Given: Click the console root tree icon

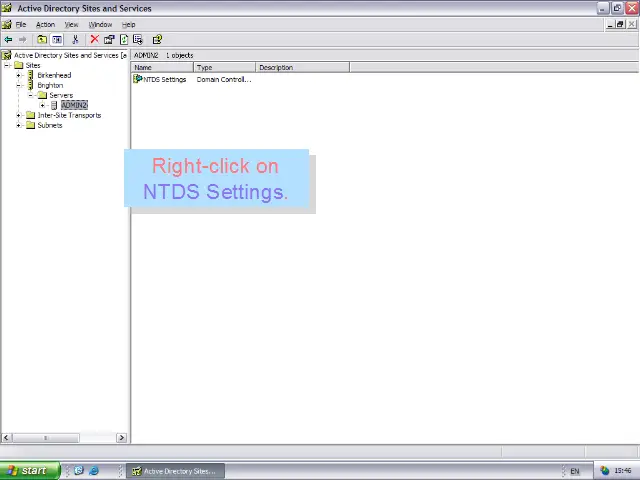Looking at the screenshot, I should tap(7, 55).
